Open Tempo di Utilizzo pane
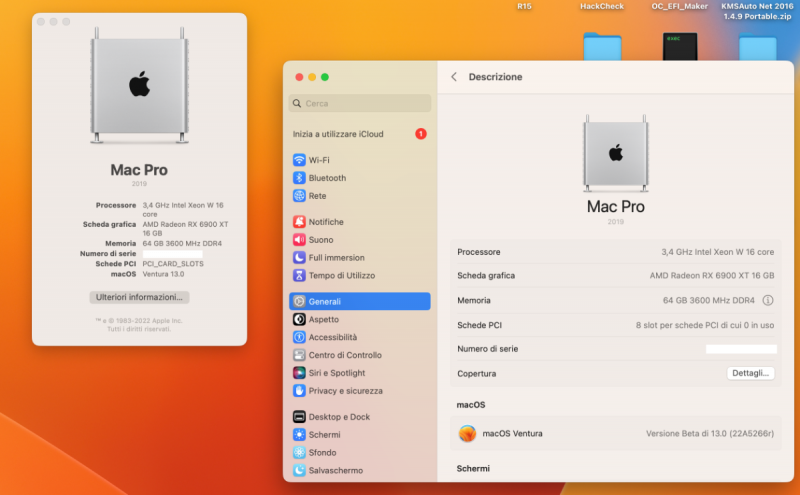The width and height of the screenshot is (800, 495). pyautogui.click(x=341, y=275)
